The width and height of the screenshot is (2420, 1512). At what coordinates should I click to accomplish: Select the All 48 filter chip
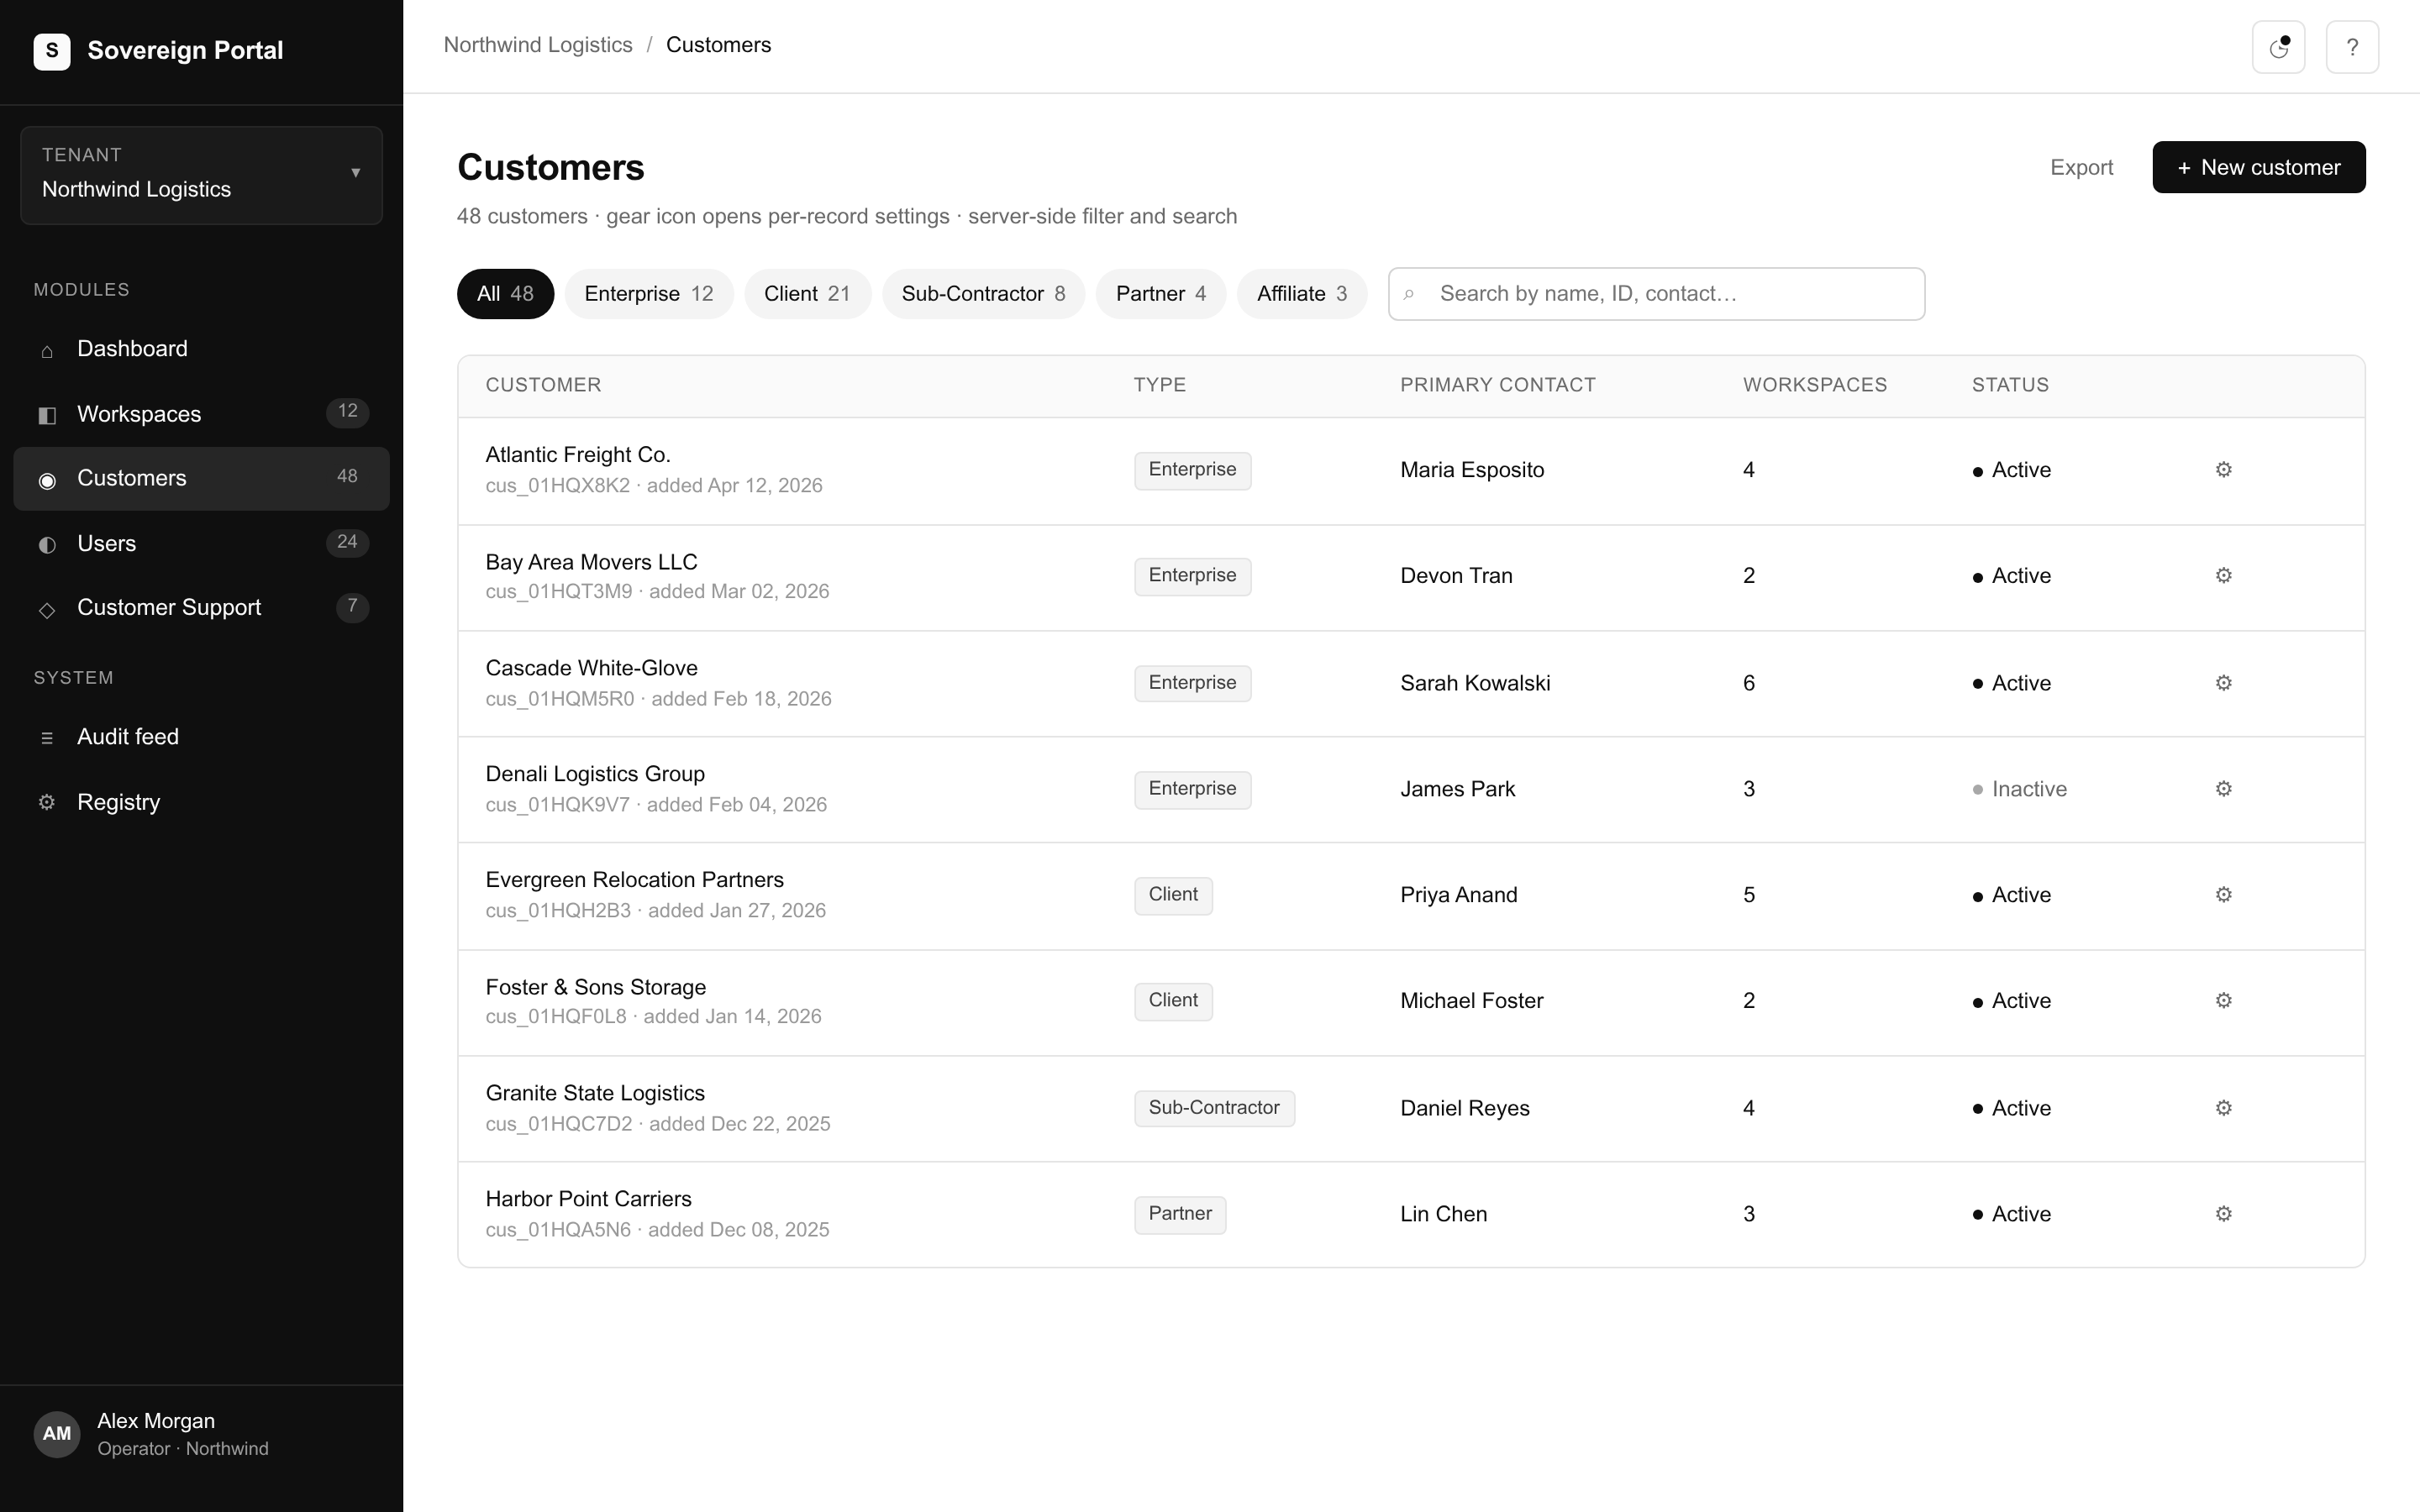(505, 294)
